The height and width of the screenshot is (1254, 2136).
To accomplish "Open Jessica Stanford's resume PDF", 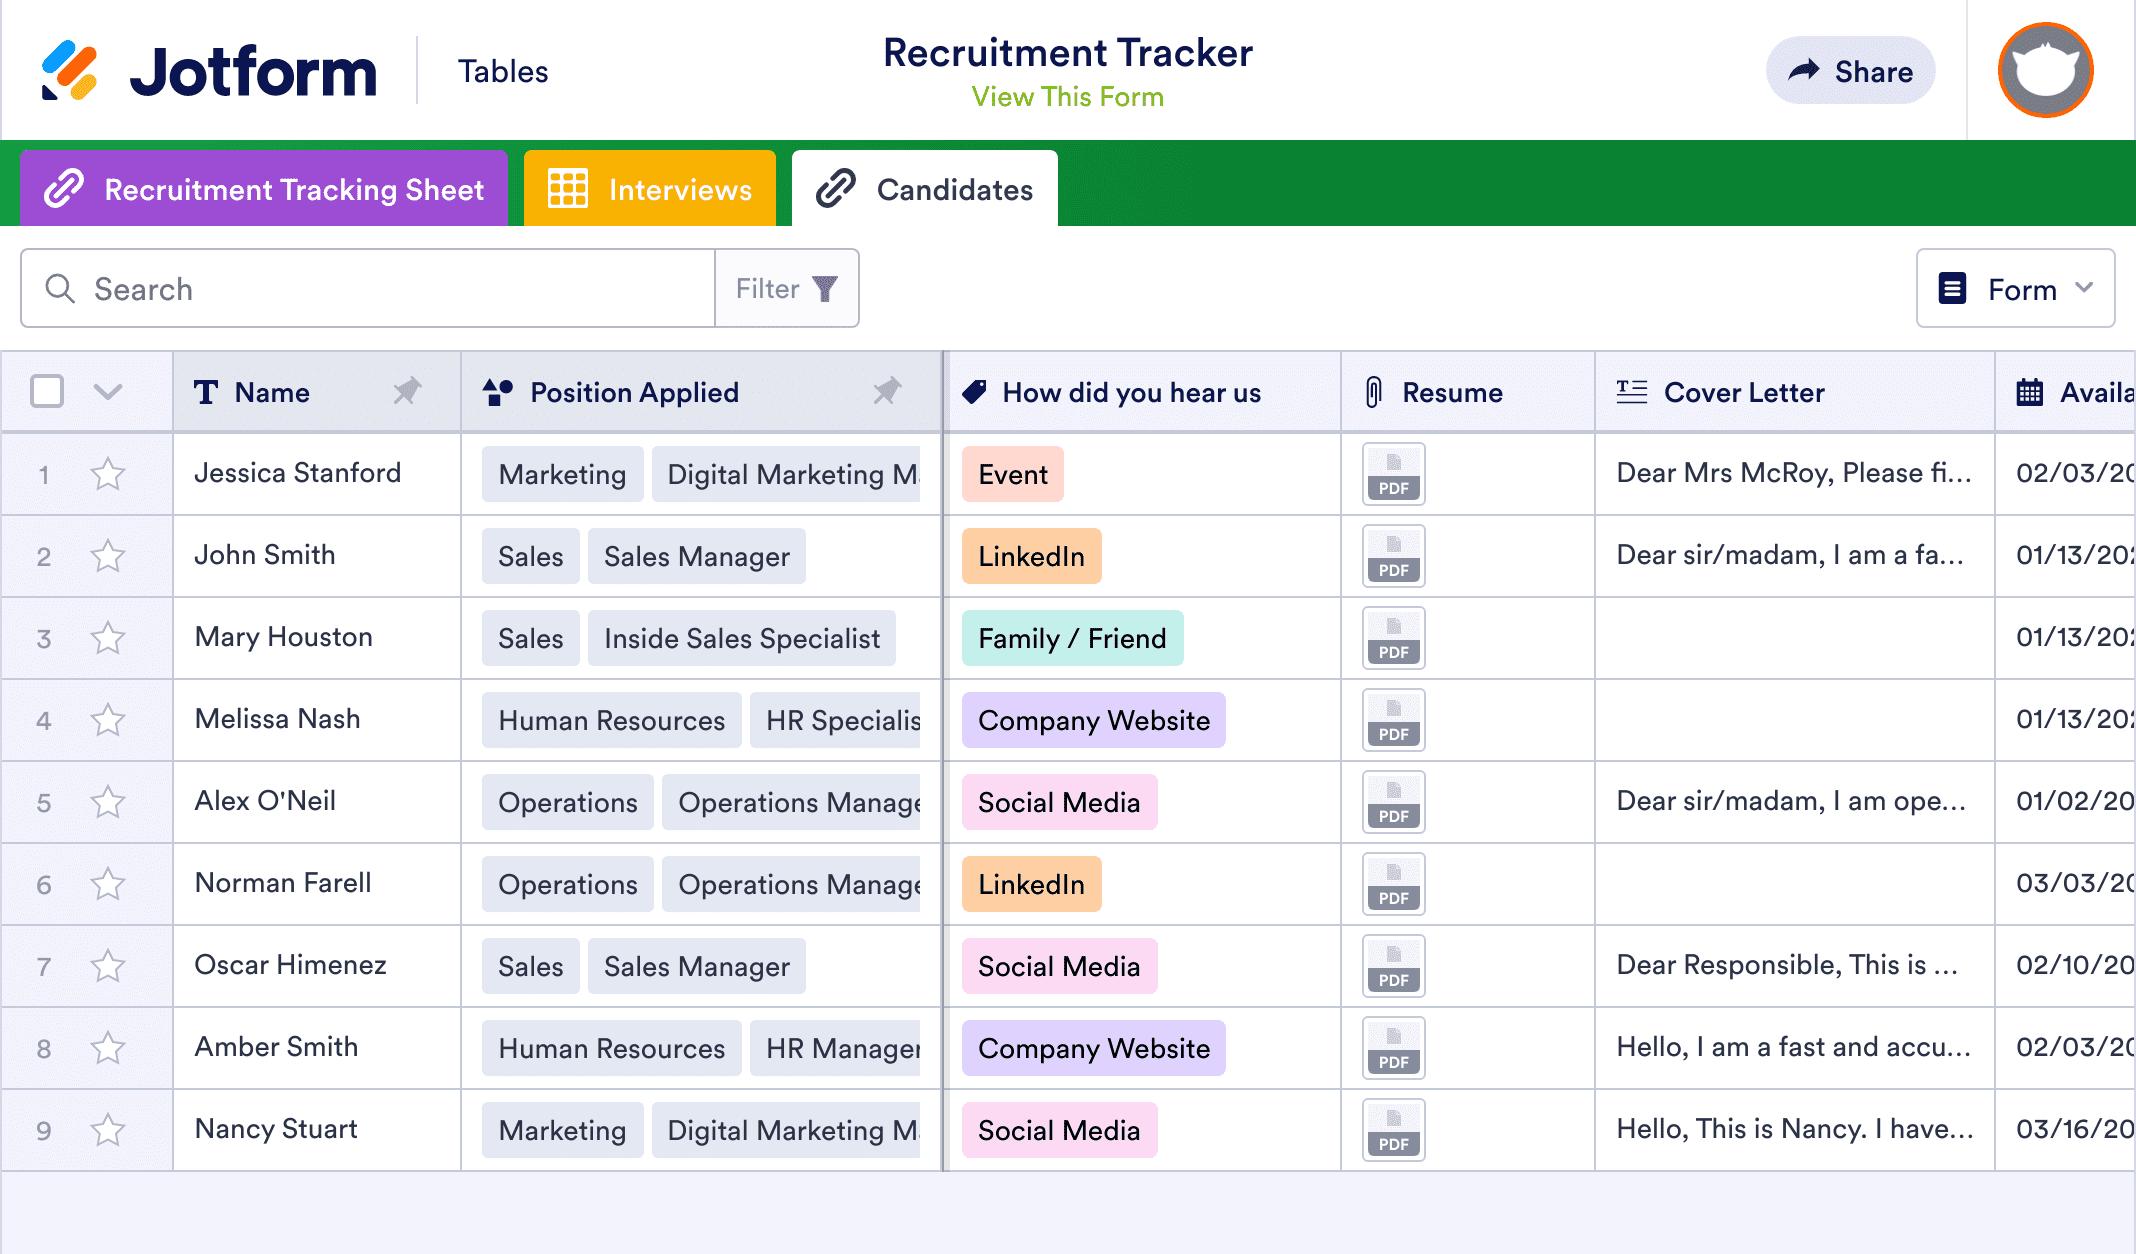I will (x=1393, y=474).
